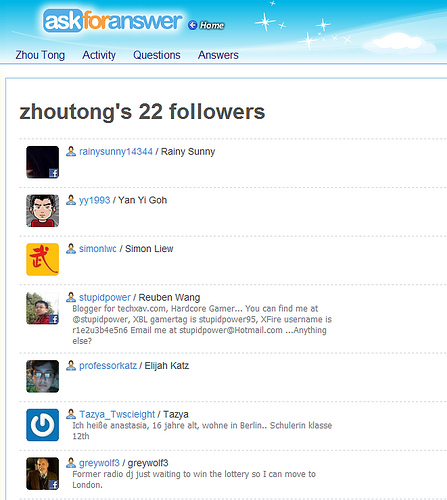Open Tazya_Twscieight's profile link
Screen dimensions: 447x500
117,414
